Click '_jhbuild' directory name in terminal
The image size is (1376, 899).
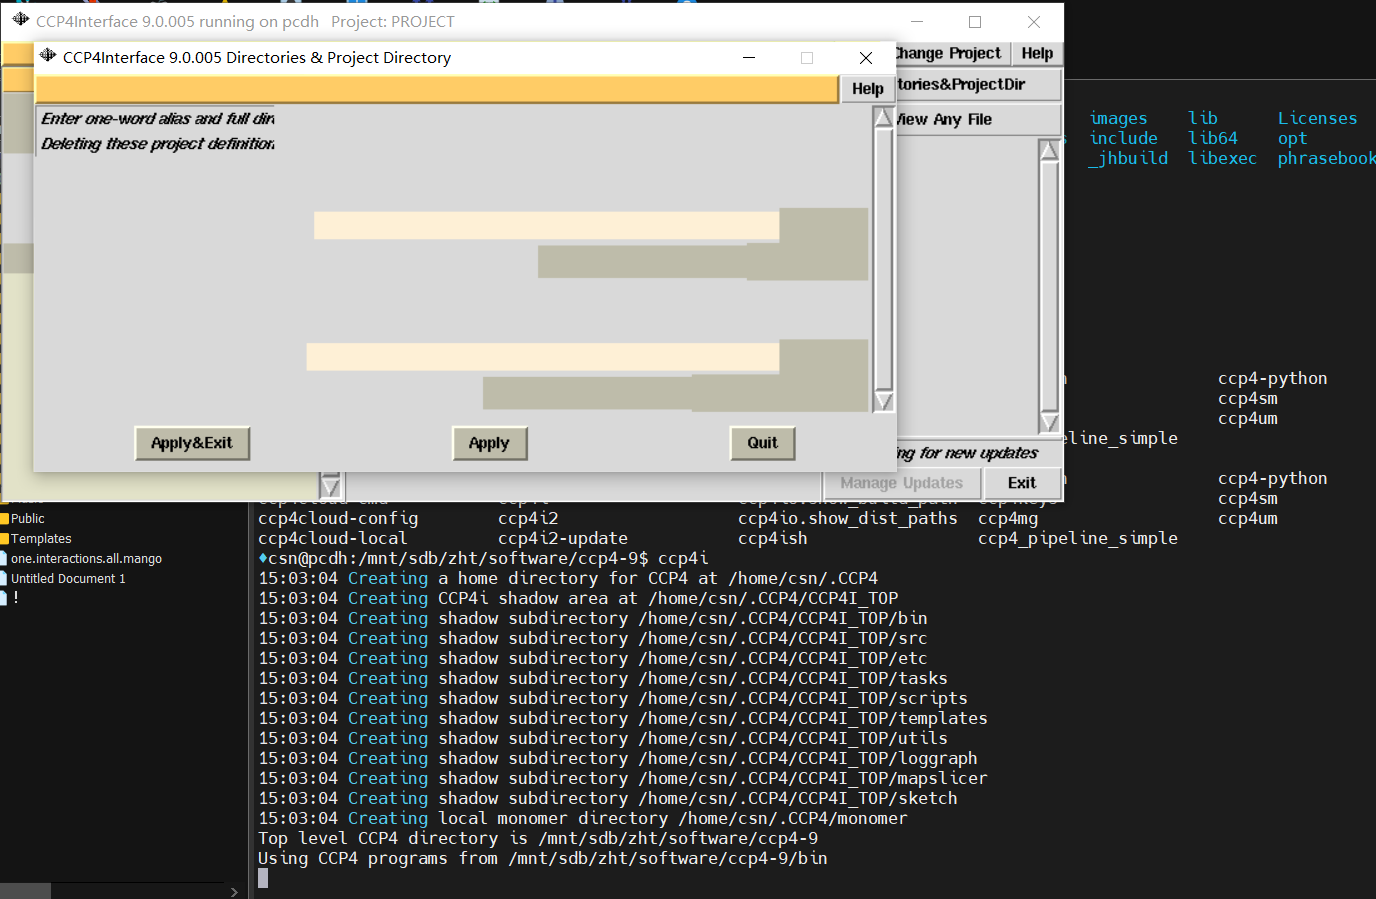(x=1129, y=158)
